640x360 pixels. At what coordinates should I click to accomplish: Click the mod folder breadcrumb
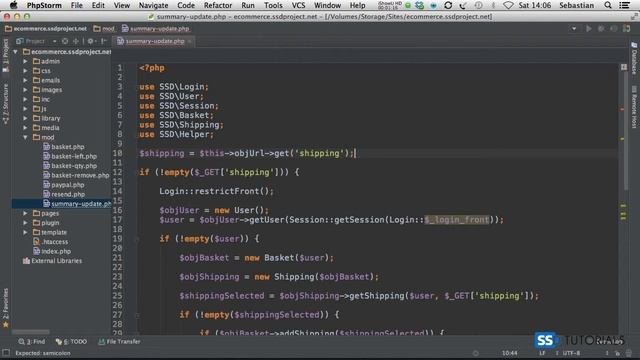click(104, 29)
